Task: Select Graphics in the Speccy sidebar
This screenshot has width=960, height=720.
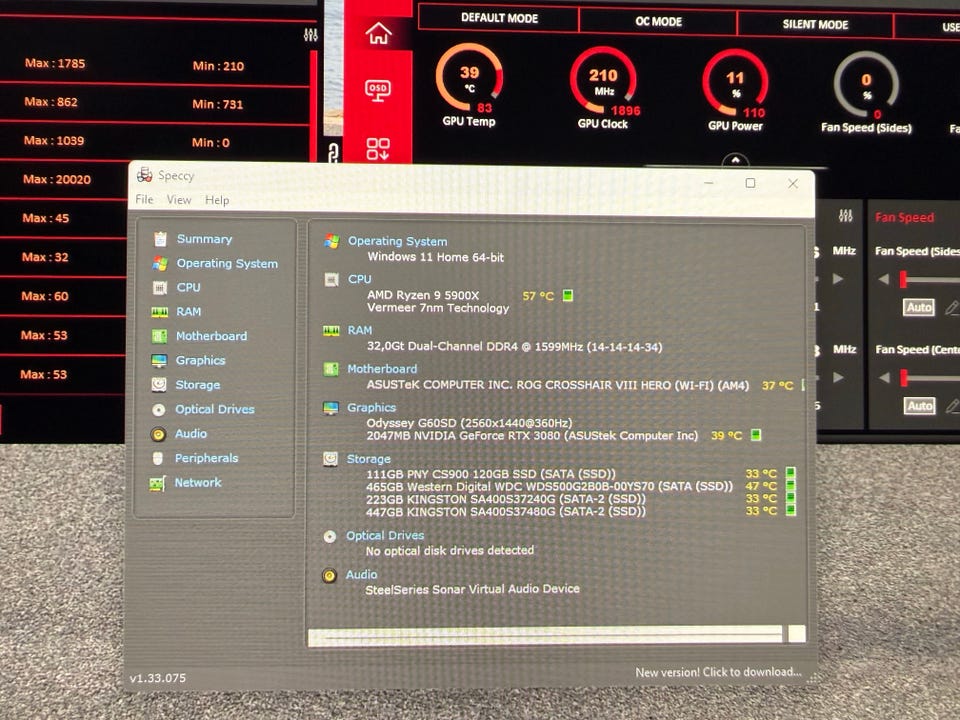Action: 200,361
